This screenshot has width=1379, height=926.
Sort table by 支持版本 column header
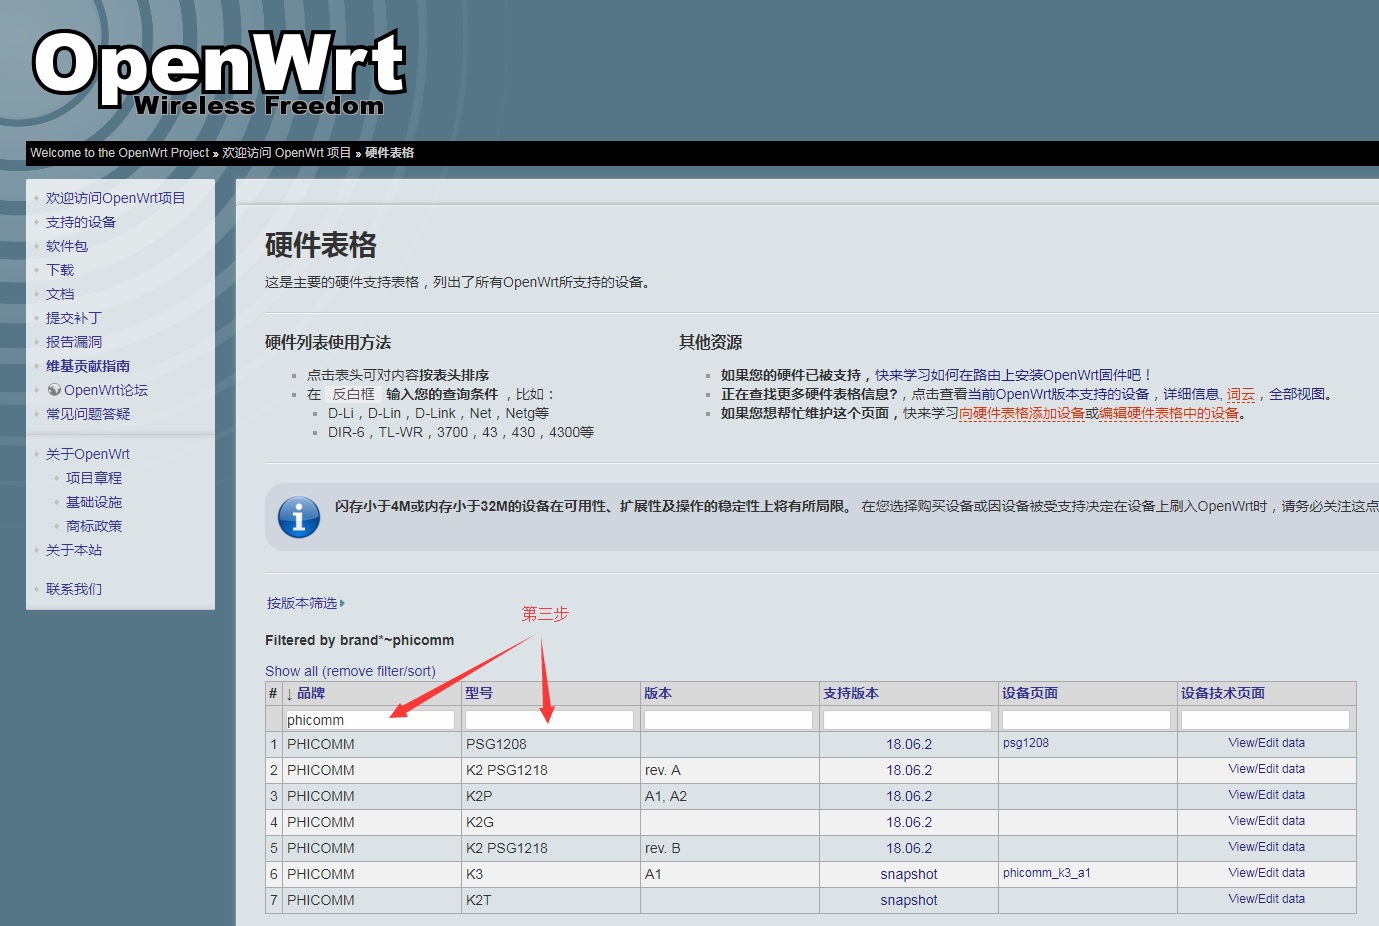[851, 693]
